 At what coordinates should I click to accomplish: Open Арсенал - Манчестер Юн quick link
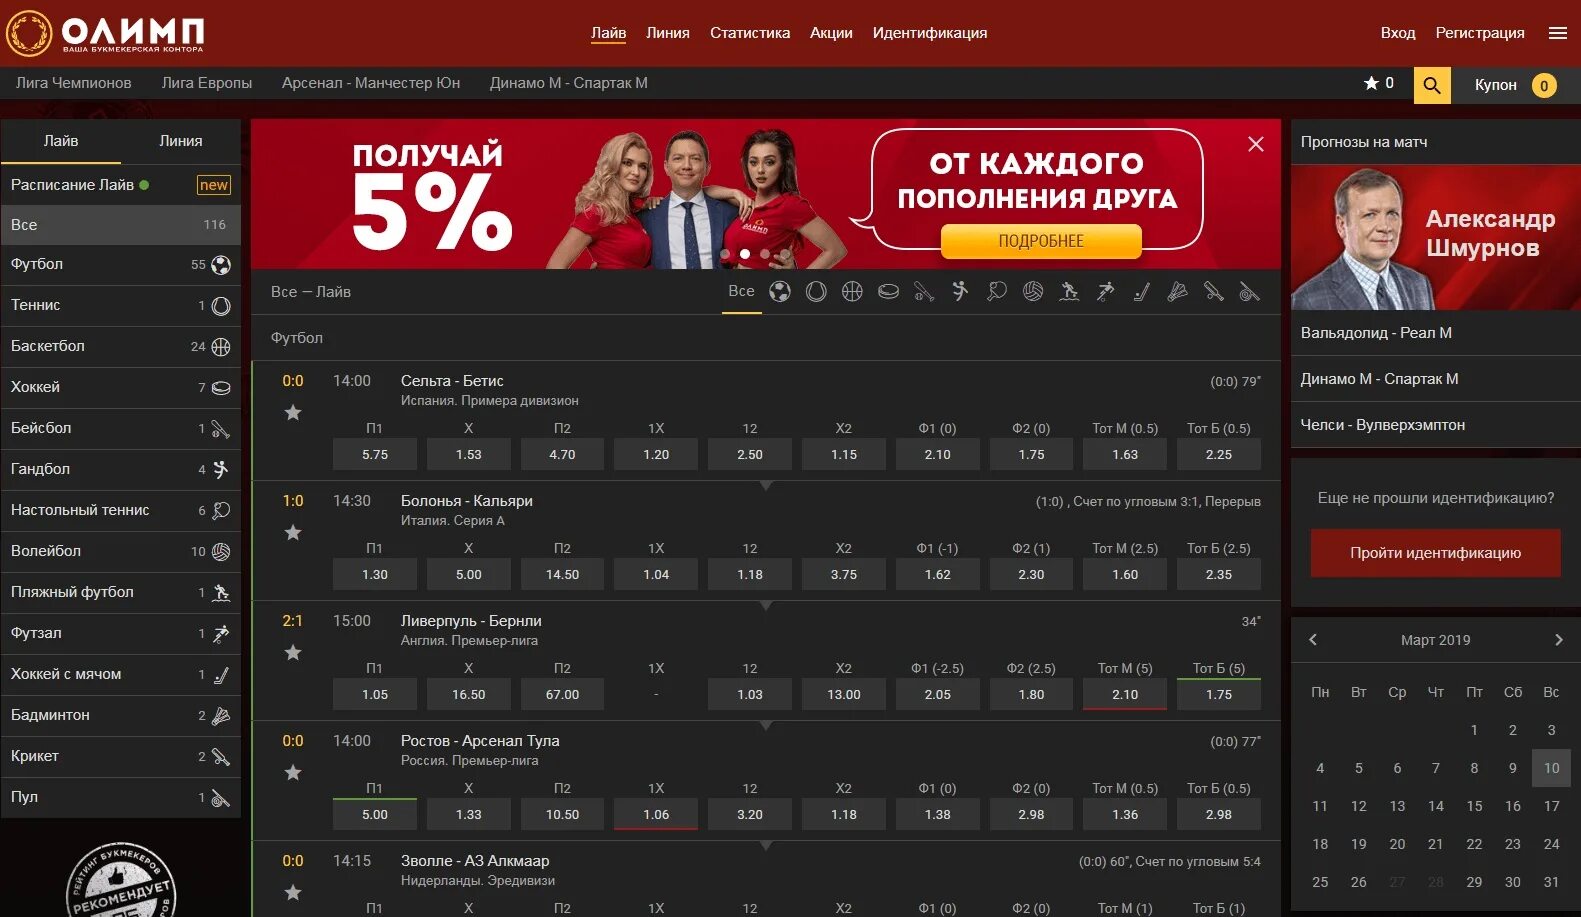point(371,83)
